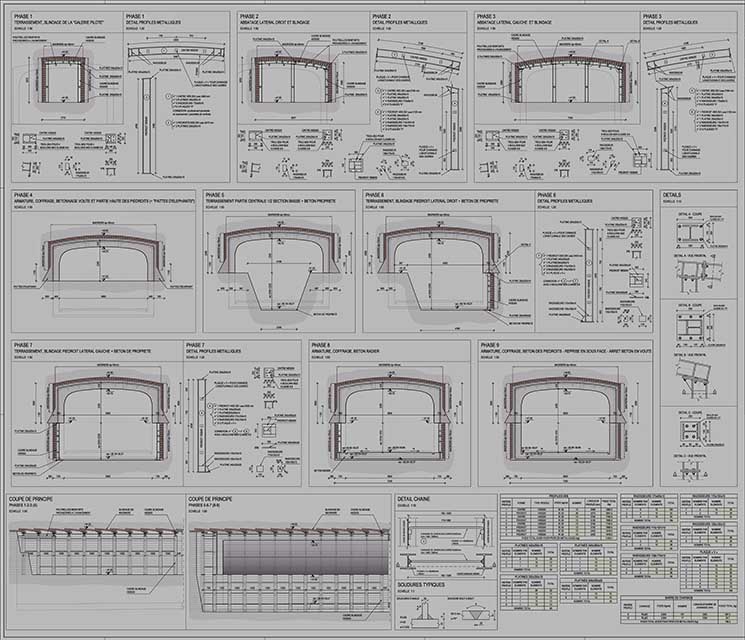Click the 'PHASE 2' Abbatage Lateral Droit title
This screenshot has width=745, height=640.
275,19
